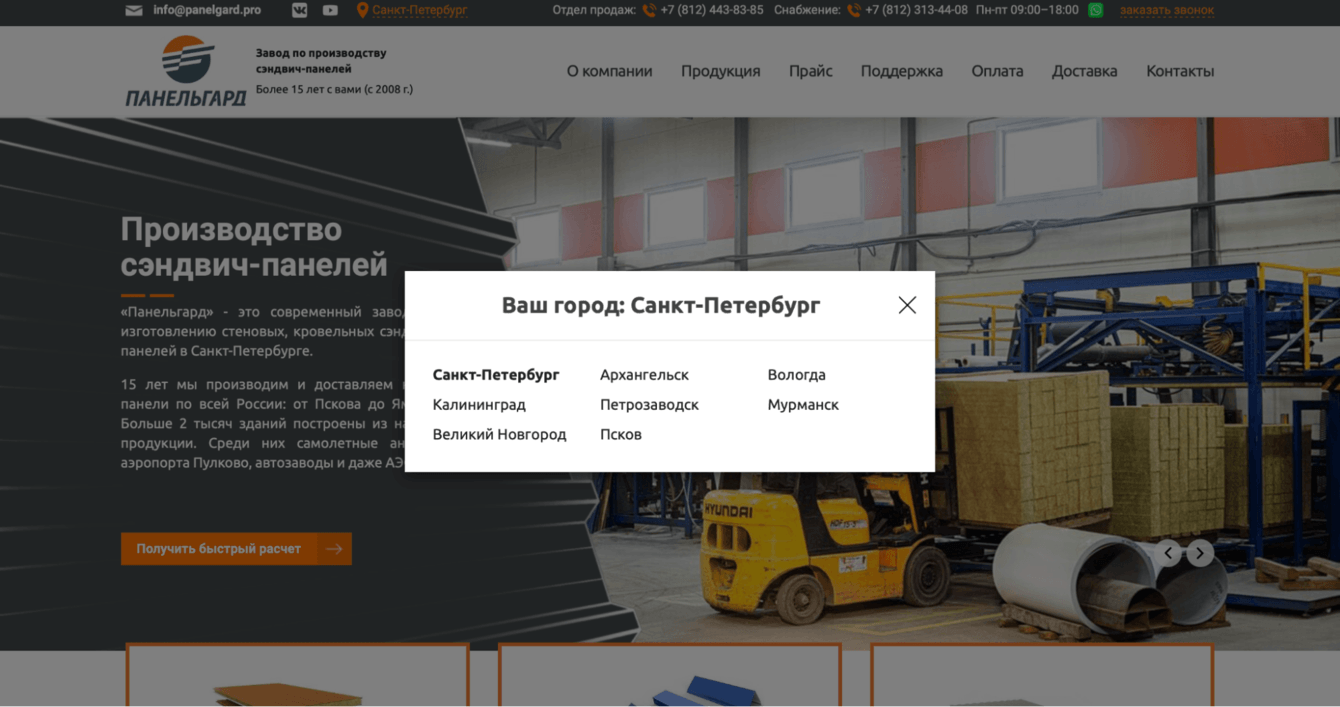Screen dimensions: 1340x707
Task: Call sales number +7 (812) 443-83-85
Action: 712,10
